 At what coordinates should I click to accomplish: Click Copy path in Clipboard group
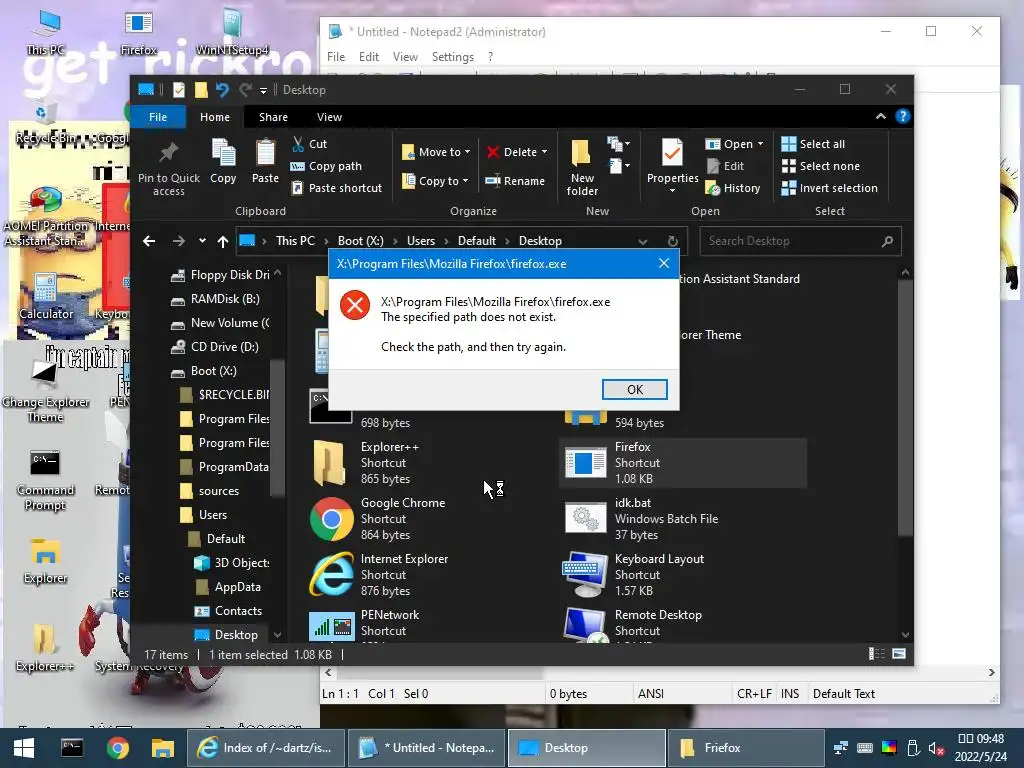coord(326,166)
